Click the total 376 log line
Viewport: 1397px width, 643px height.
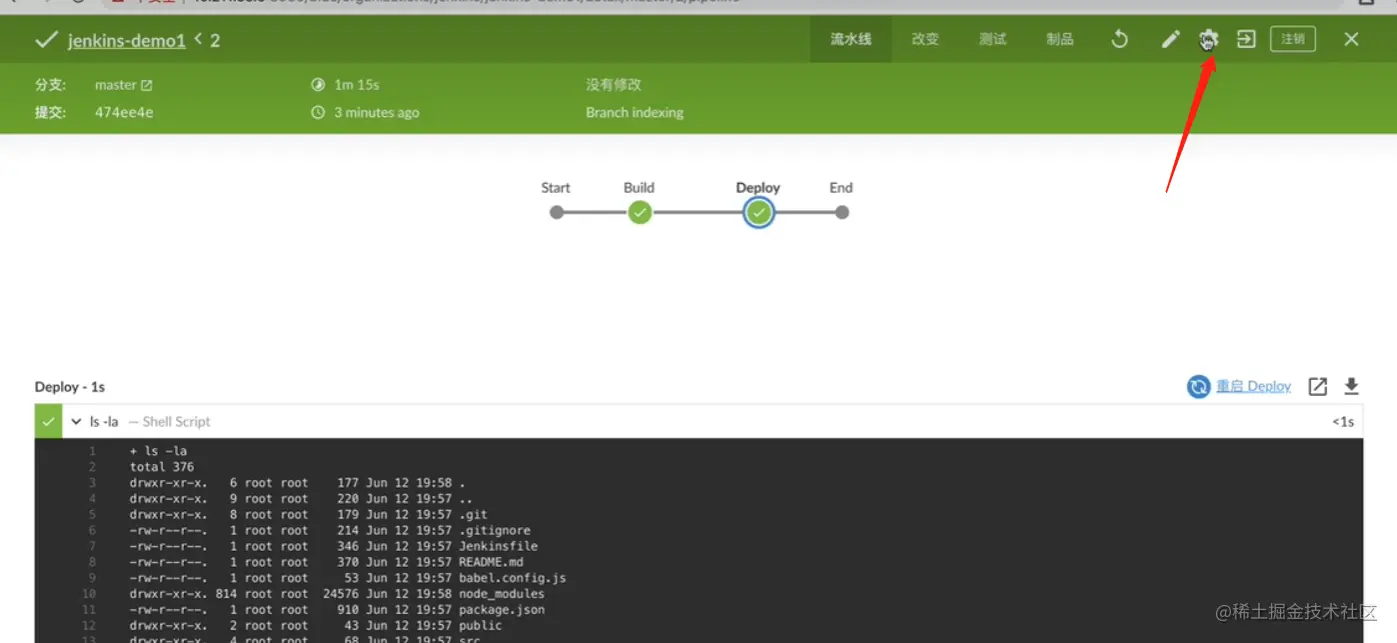[698, 467]
